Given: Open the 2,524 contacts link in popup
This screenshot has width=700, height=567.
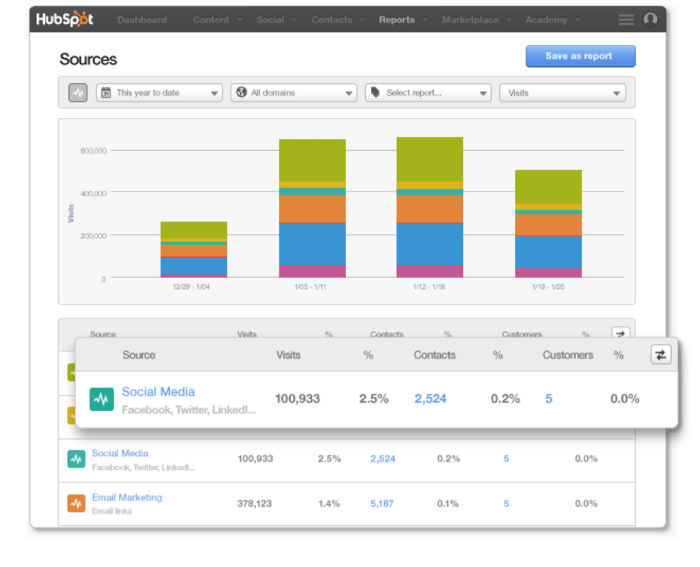Looking at the screenshot, I should tap(430, 399).
